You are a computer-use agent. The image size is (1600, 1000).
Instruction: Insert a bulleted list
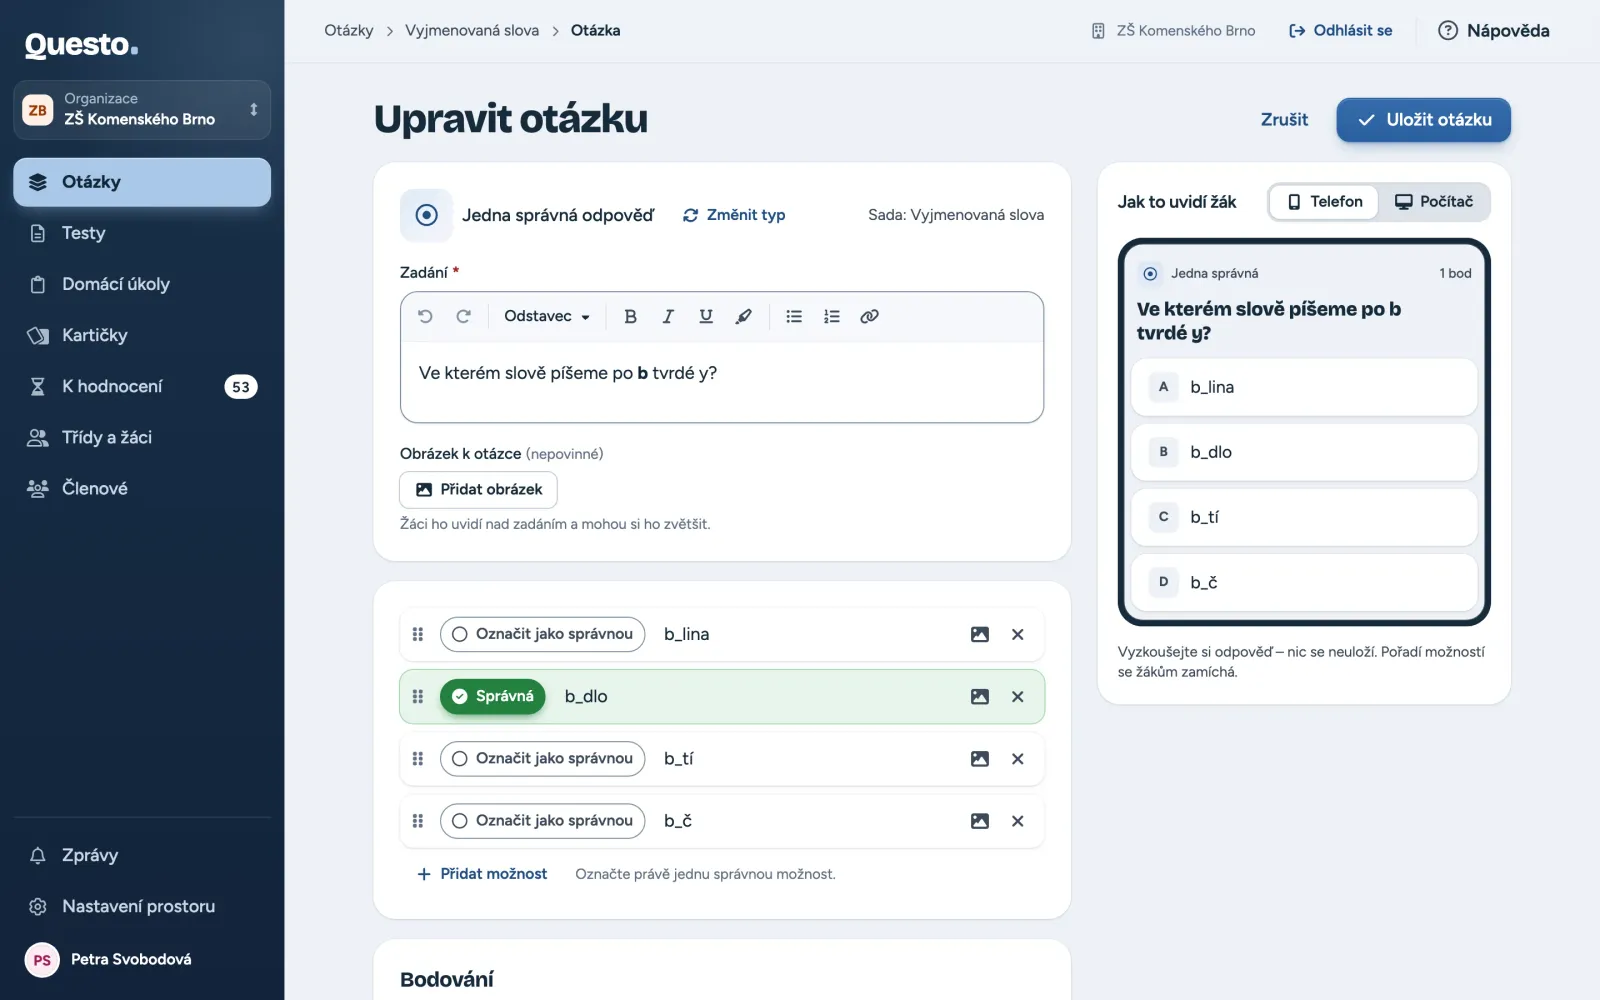[794, 316]
